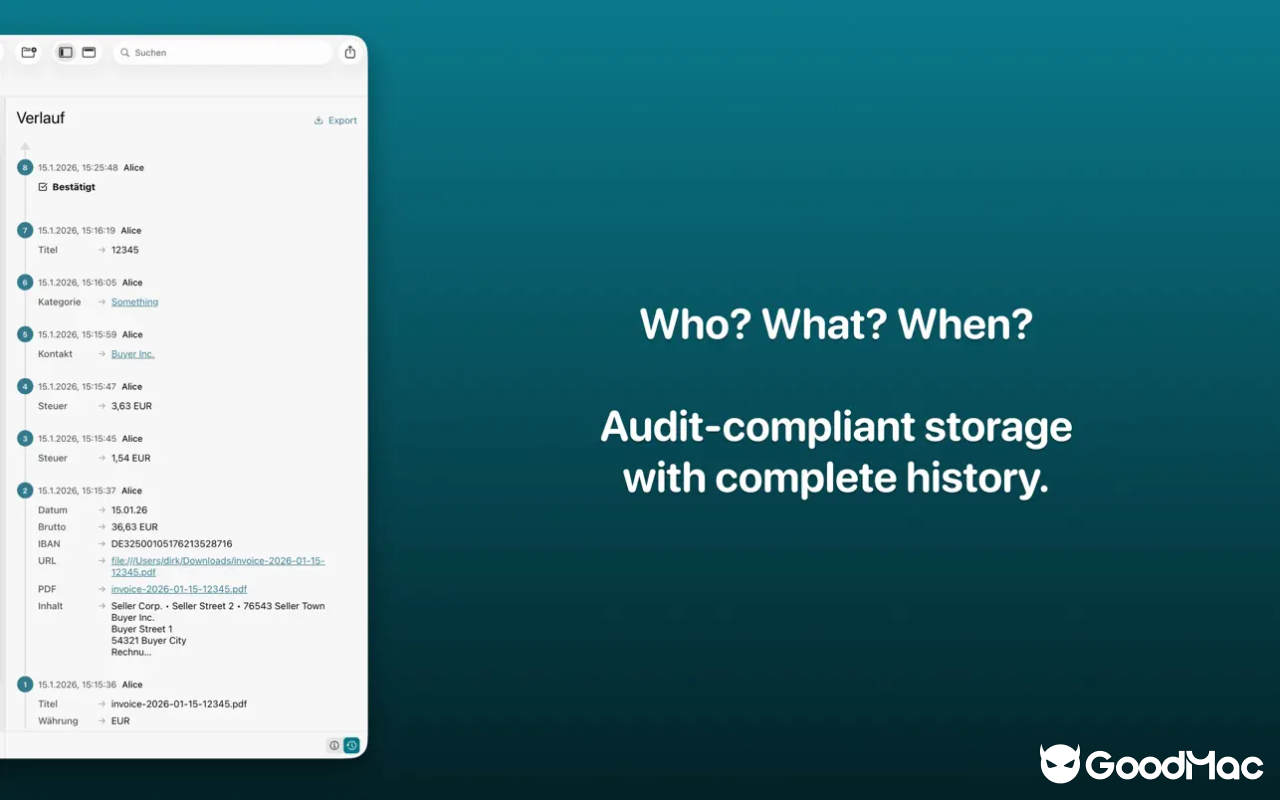Select history step marker 1

click(x=25, y=684)
